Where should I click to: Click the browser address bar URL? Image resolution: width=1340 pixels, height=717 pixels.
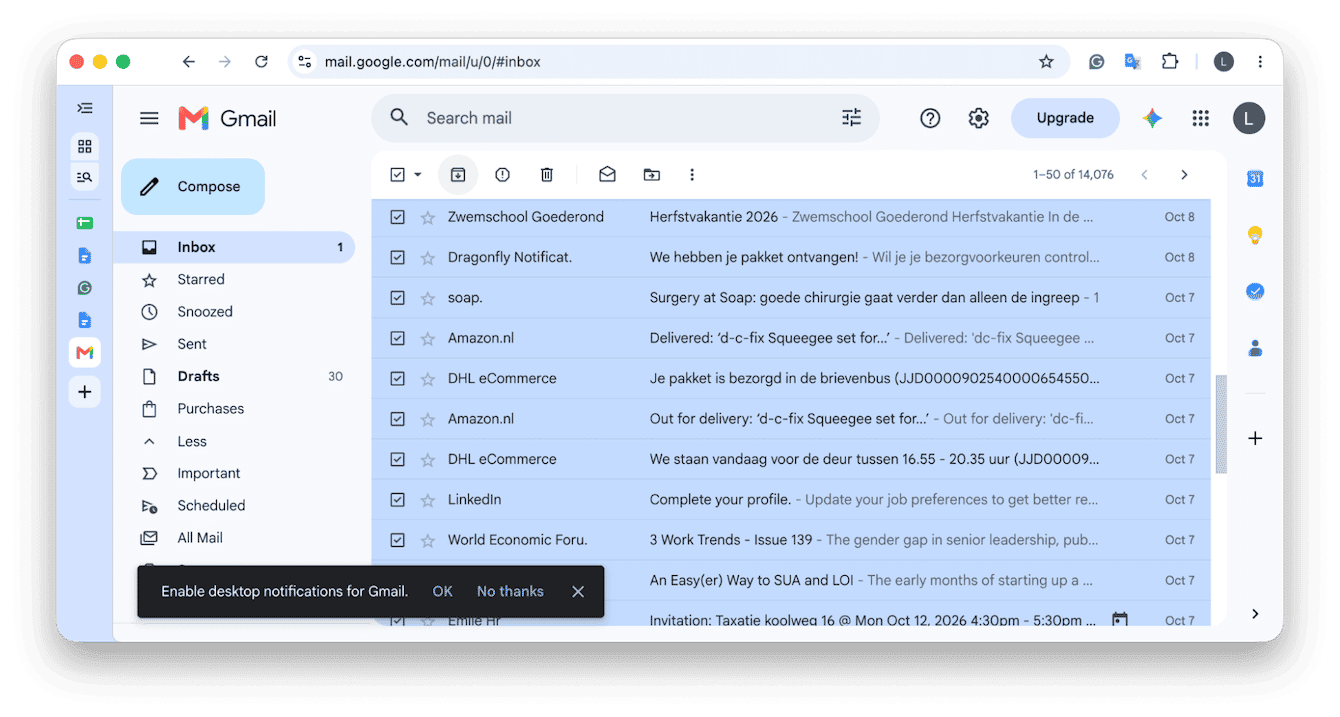(x=433, y=62)
